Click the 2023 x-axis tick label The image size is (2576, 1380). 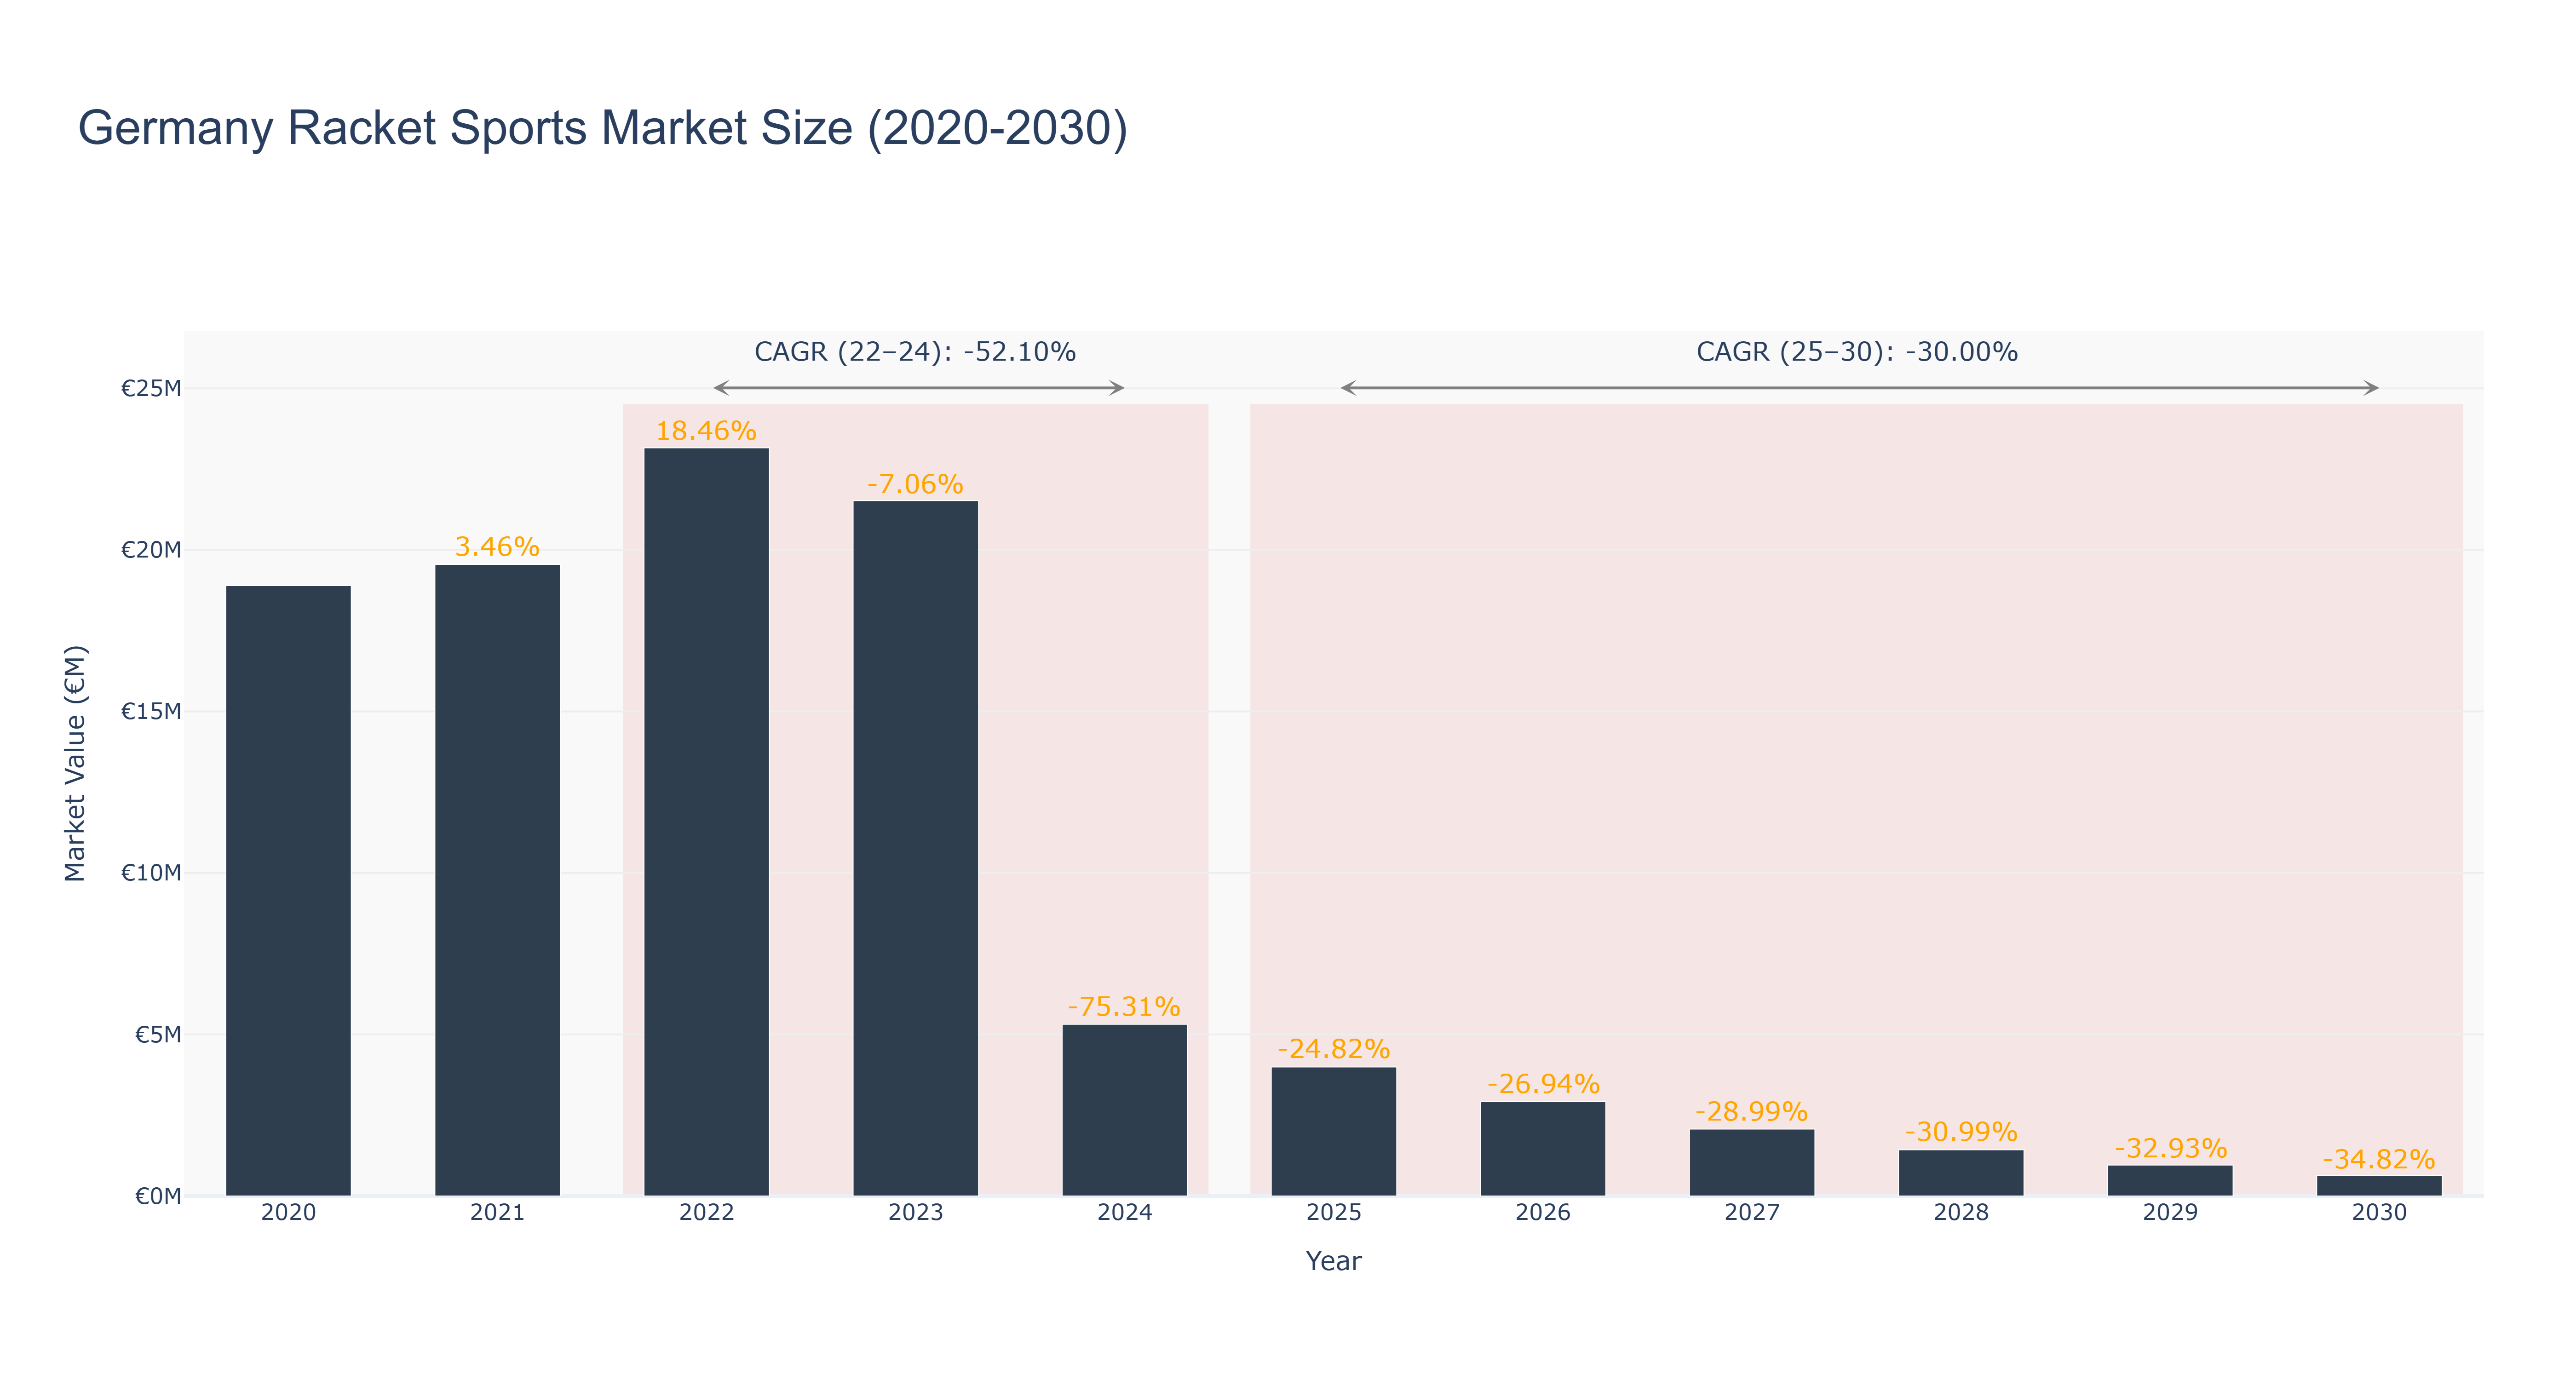point(915,1213)
